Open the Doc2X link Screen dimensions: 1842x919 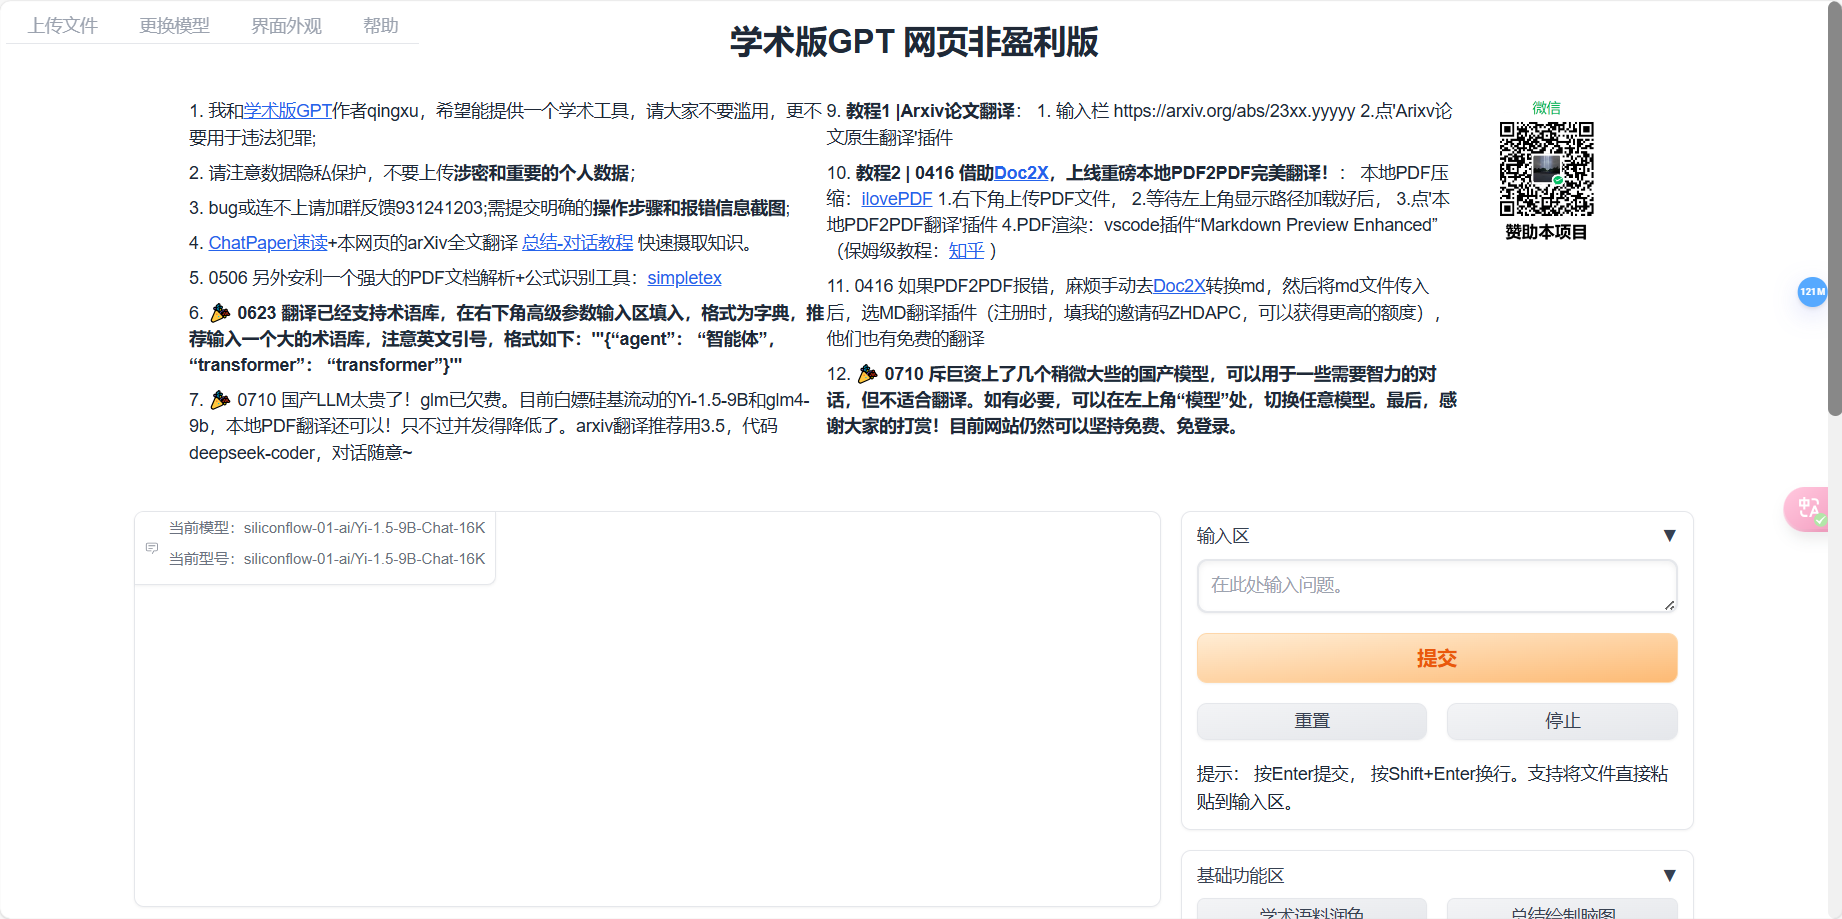point(1020,172)
